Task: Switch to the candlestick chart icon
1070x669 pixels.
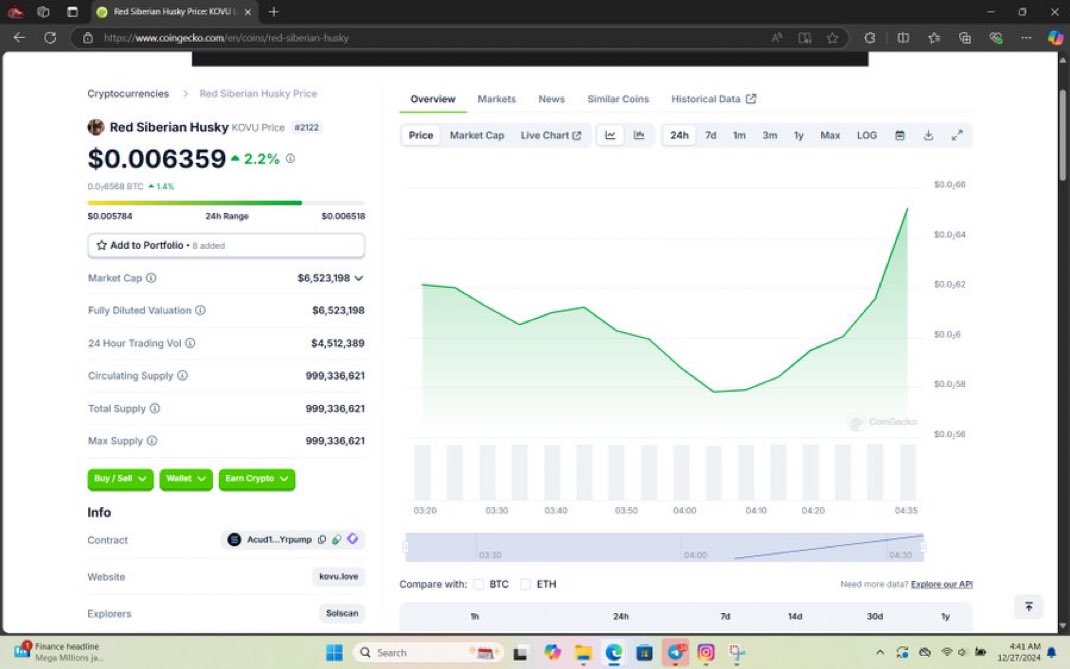Action: point(639,135)
